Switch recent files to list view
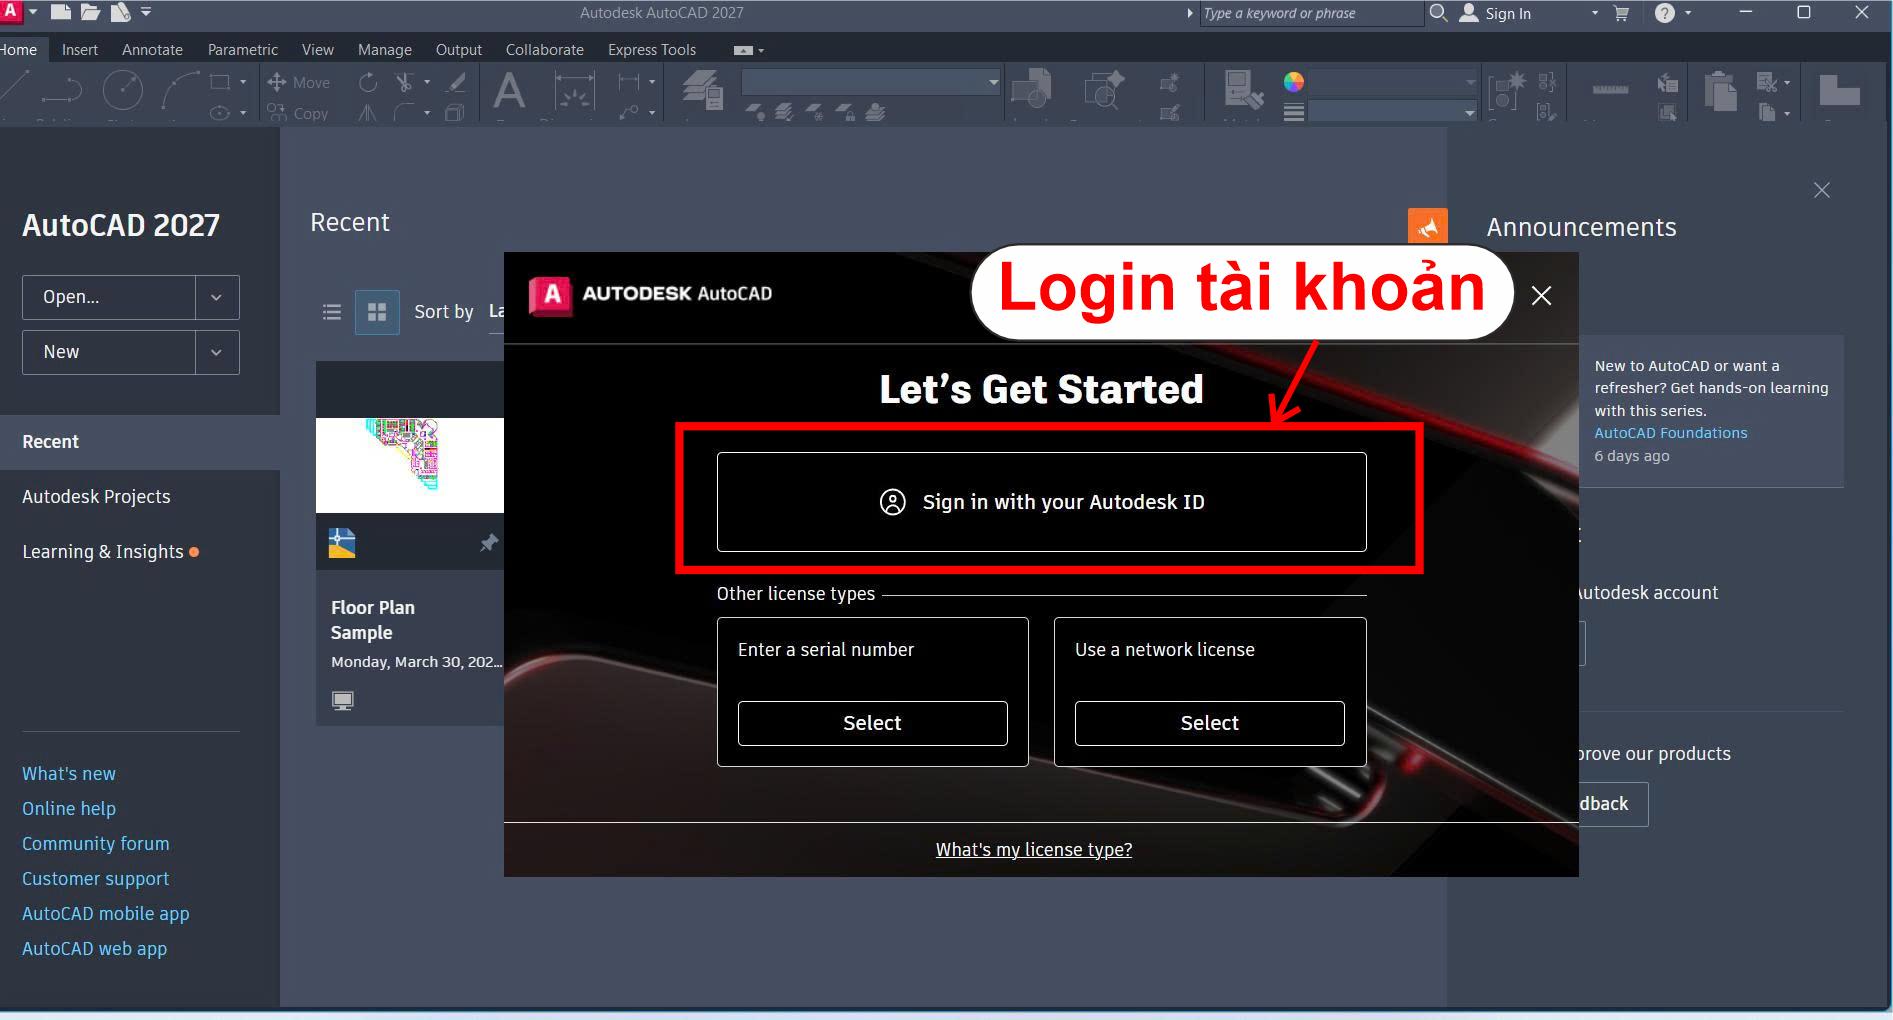1893x1020 pixels. click(x=332, y=312)
